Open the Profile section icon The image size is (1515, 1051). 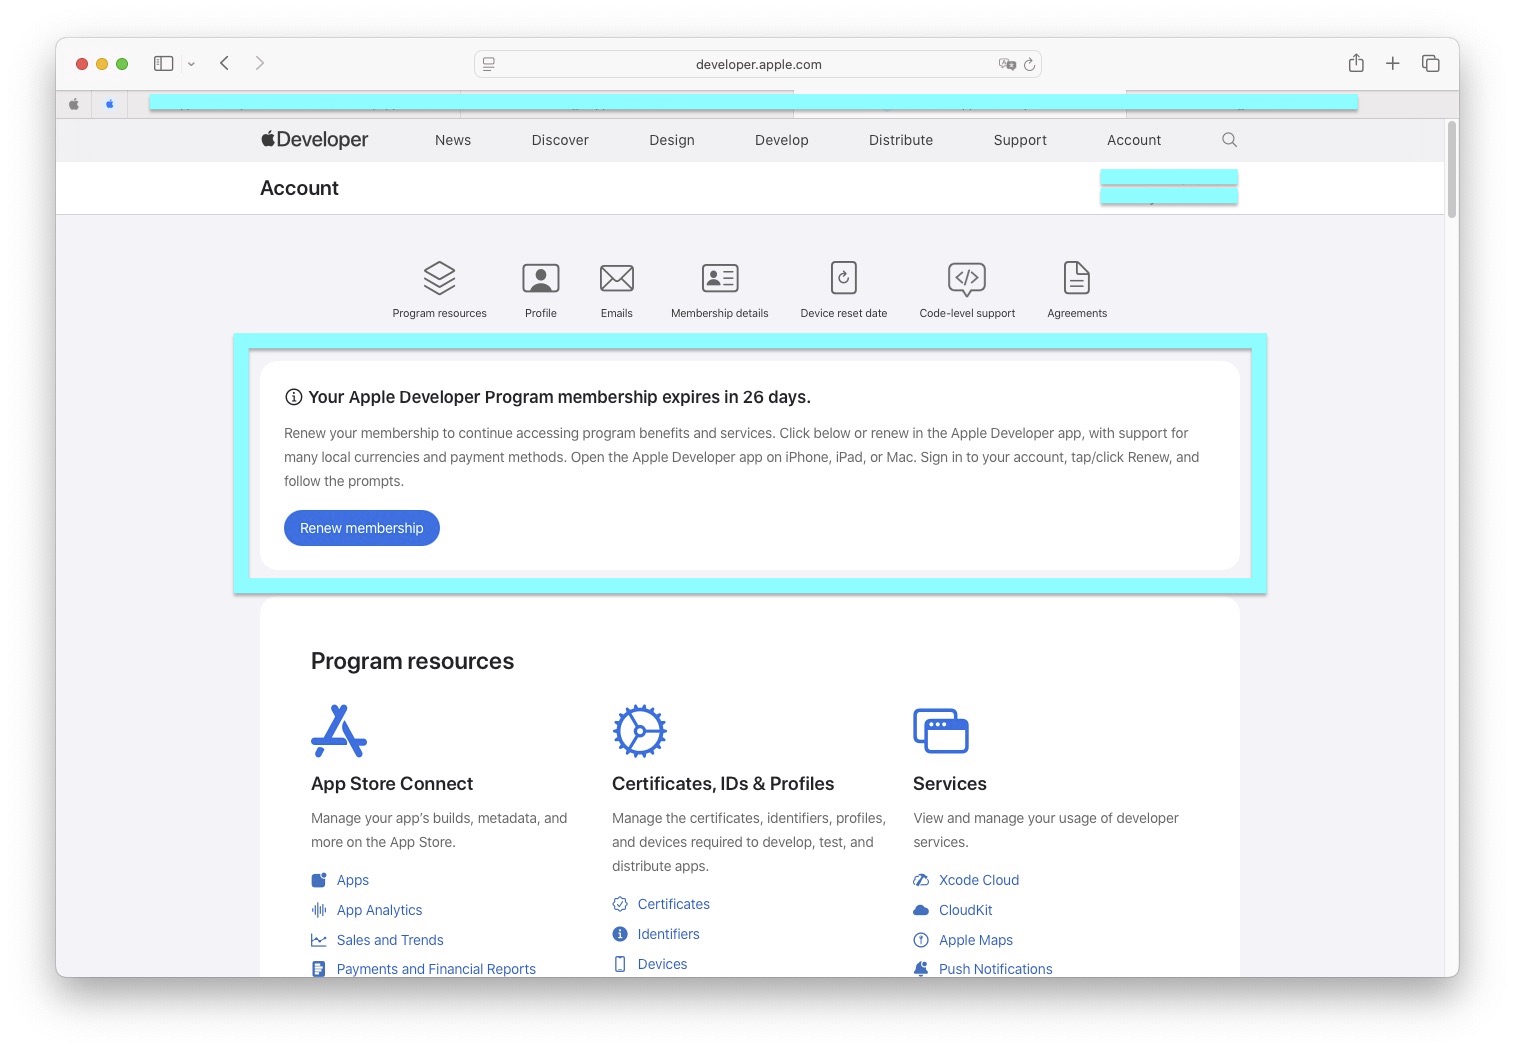coord(541,278)
